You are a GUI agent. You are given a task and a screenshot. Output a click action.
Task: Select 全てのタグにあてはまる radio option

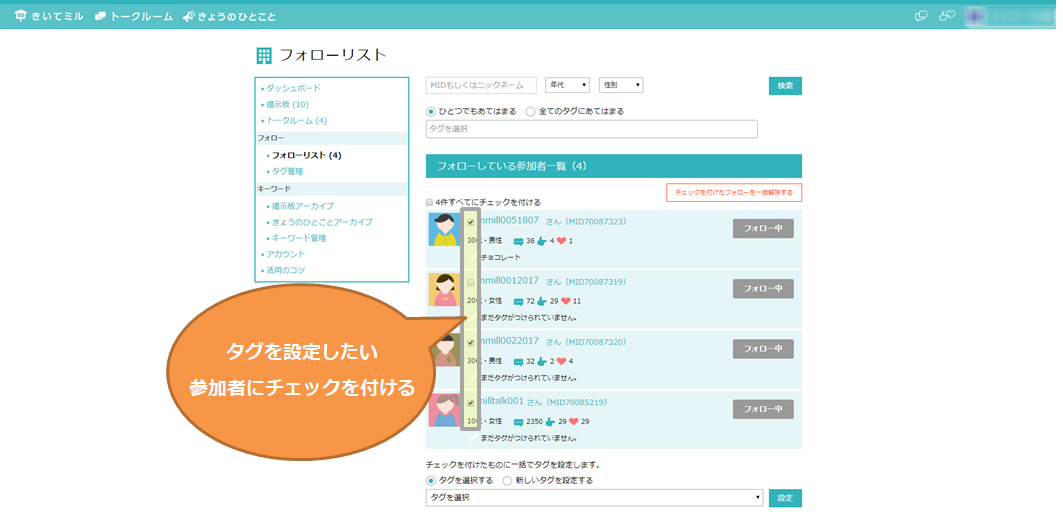(x=530, y=111)
